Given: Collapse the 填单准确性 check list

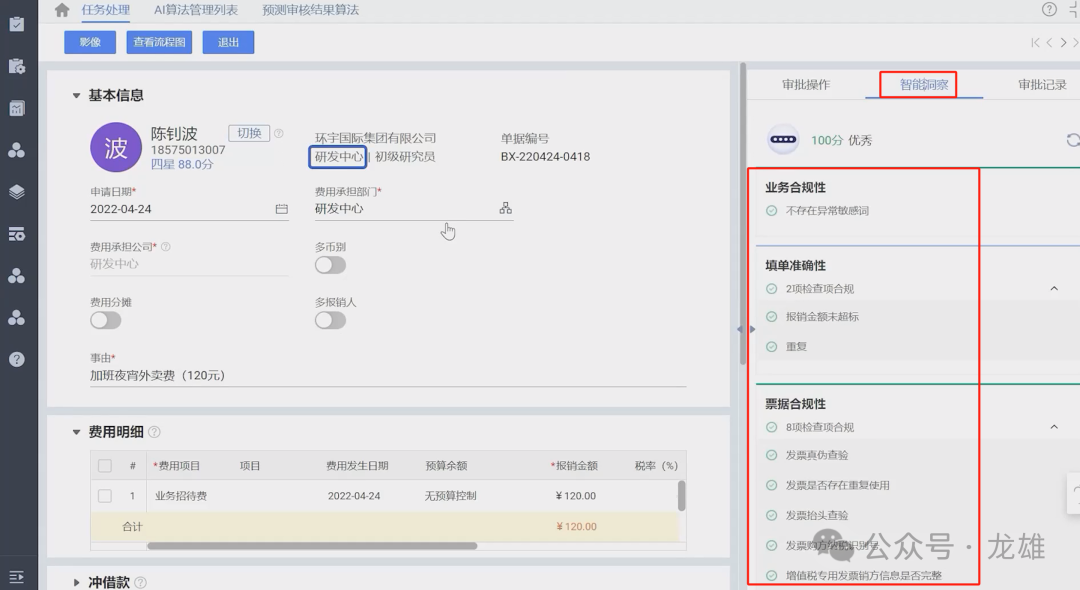Looking at the screenshot, I should 1053,289.
